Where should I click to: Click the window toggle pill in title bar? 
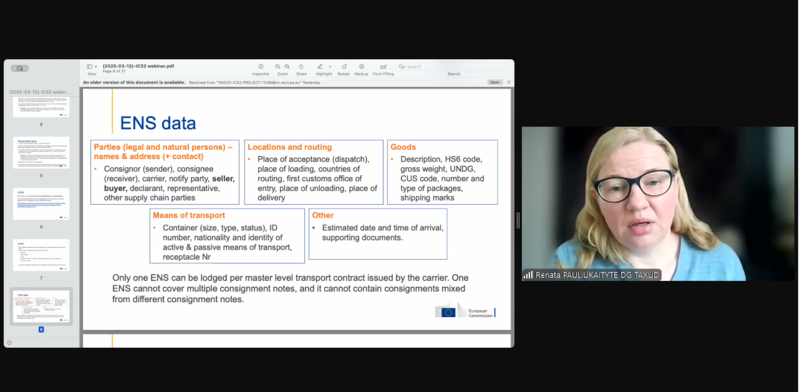20,68
